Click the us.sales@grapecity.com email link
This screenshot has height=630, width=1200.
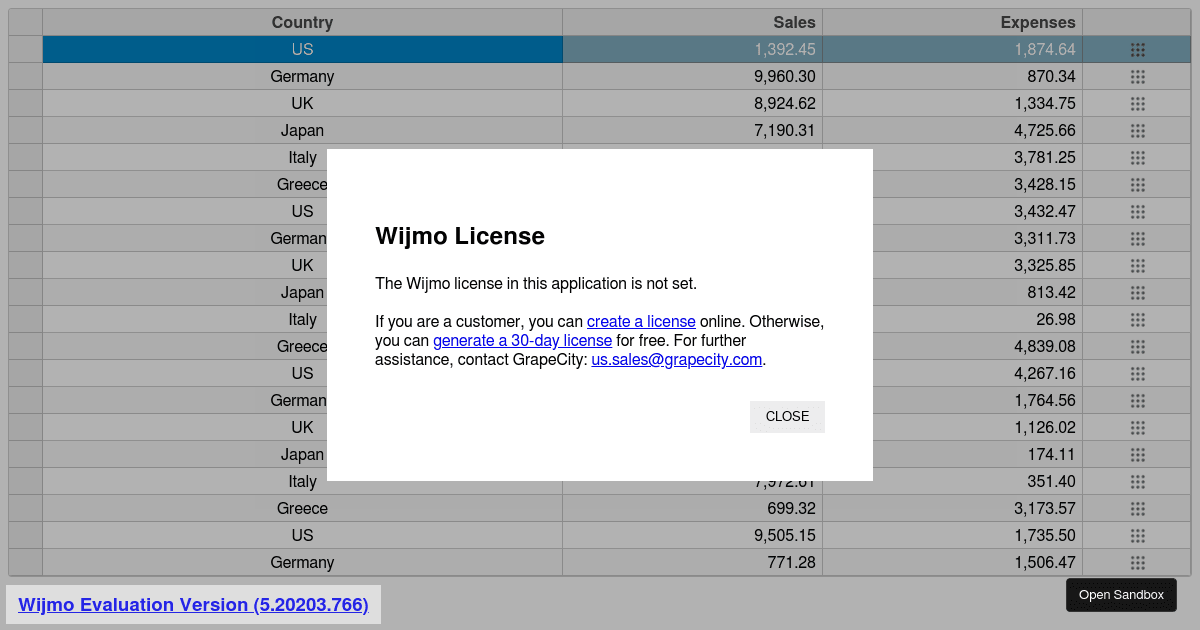676,359
